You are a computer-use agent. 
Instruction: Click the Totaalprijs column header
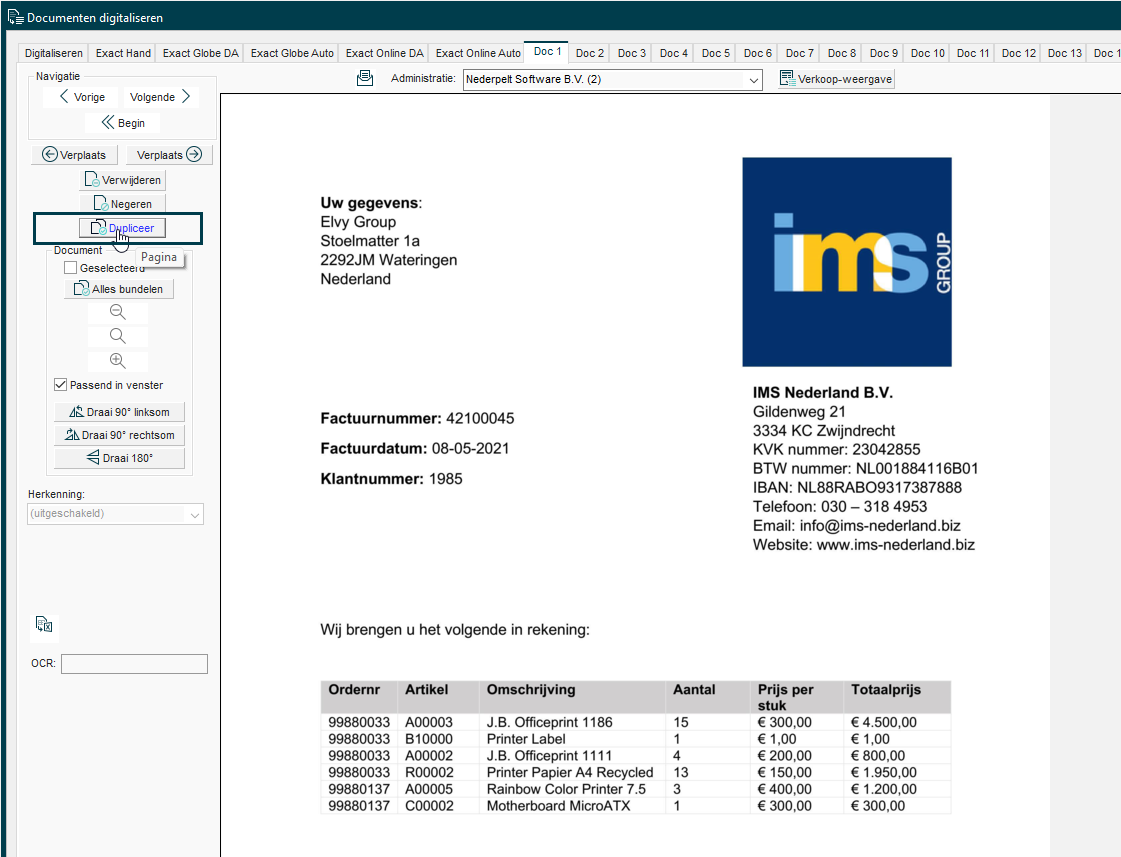[886, 690]
